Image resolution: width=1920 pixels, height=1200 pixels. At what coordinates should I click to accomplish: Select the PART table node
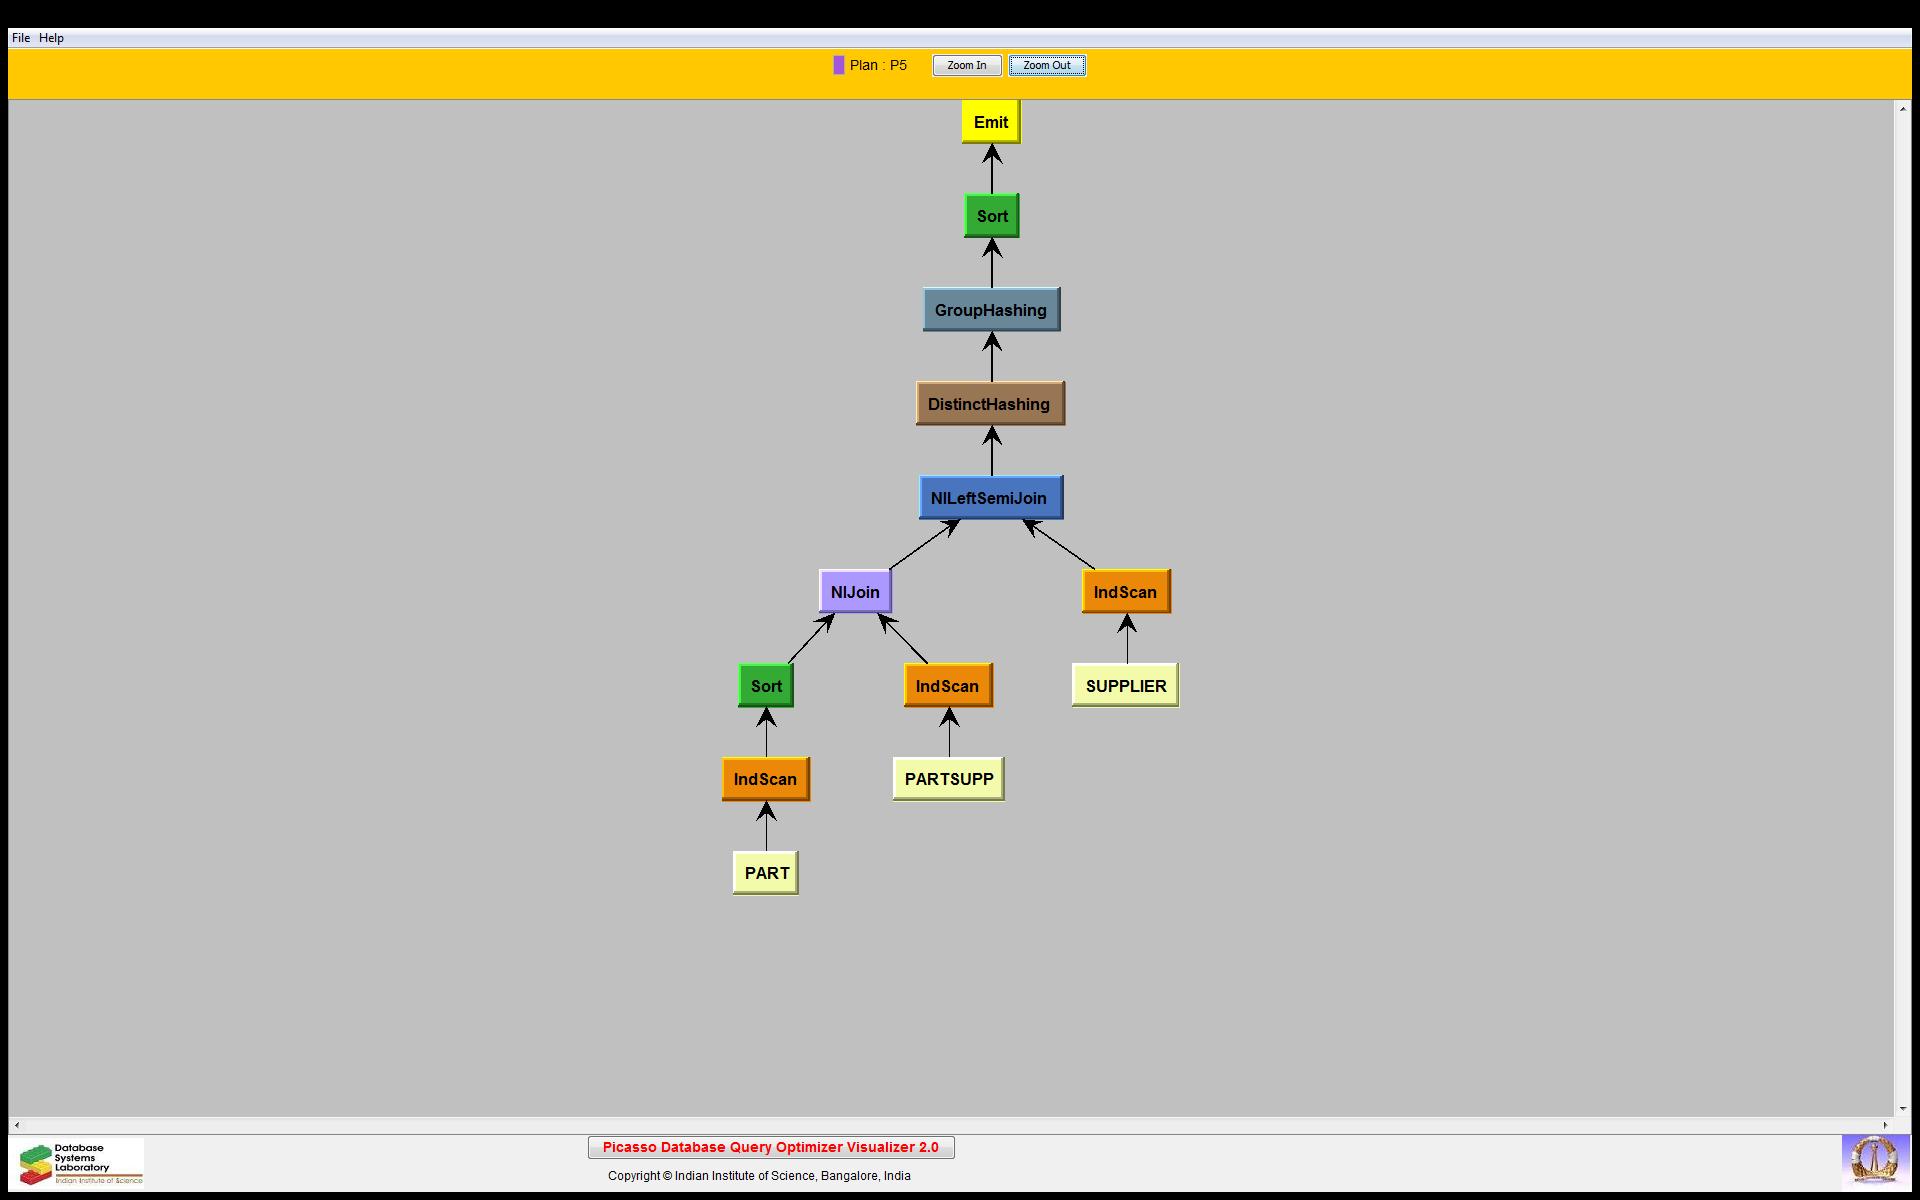(766, 873)
